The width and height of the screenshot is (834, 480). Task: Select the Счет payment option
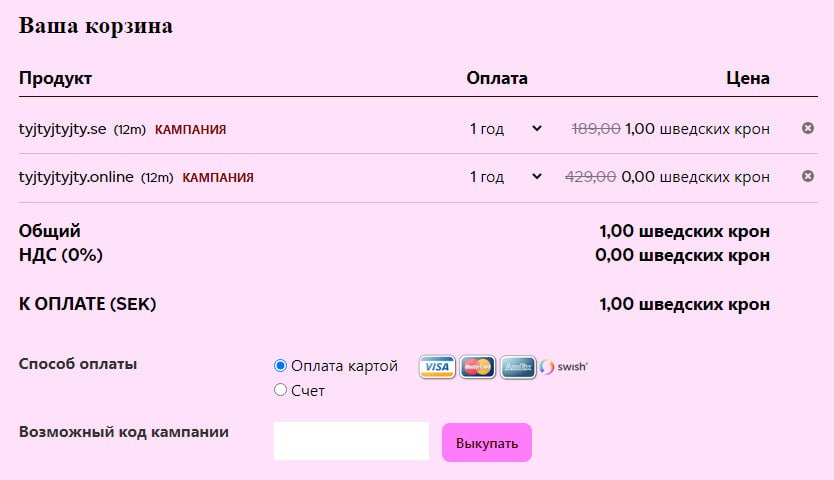280,390
